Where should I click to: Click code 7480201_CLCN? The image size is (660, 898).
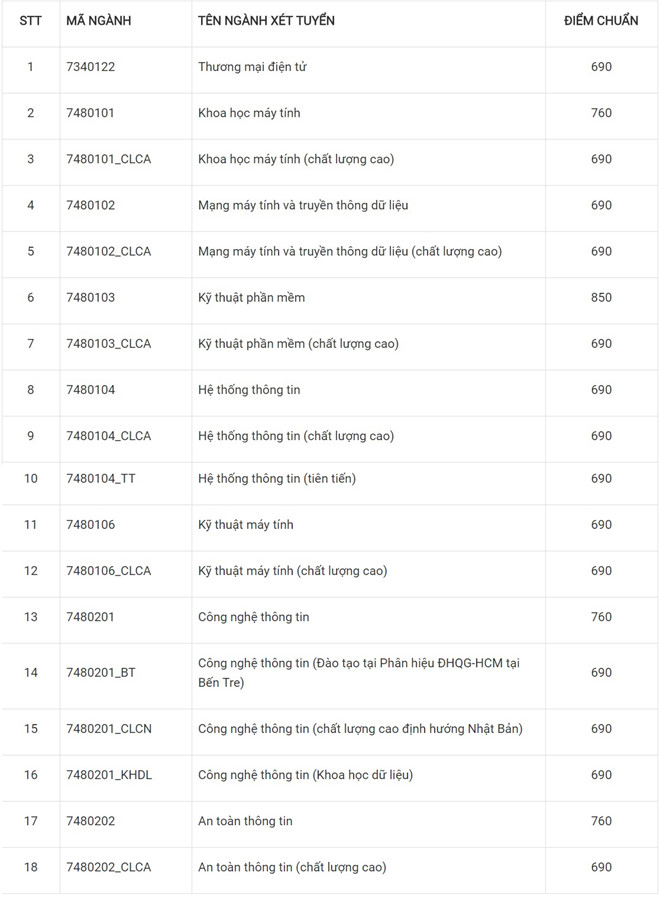click(x=108, y=728)
